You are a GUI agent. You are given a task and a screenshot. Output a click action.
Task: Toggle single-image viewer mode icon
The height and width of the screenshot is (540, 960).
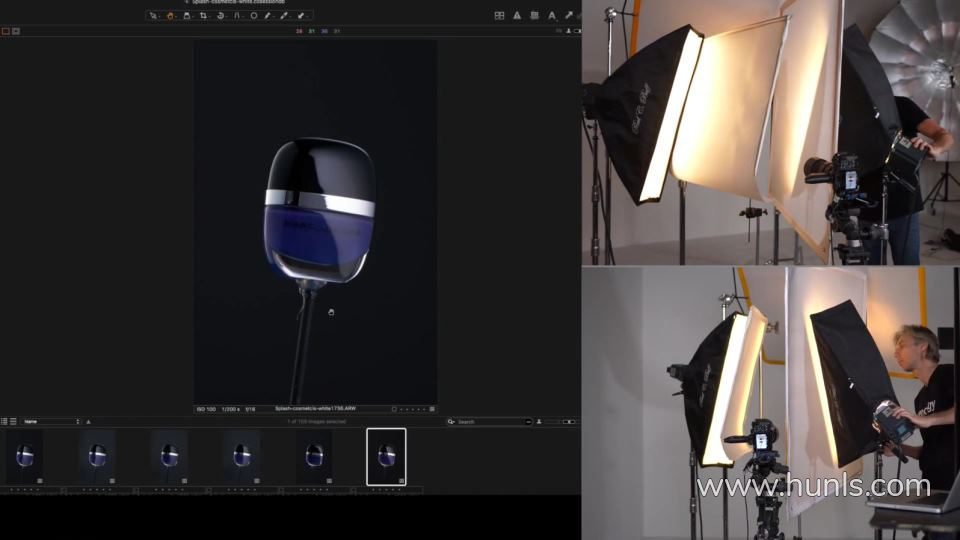pos(5,31)
